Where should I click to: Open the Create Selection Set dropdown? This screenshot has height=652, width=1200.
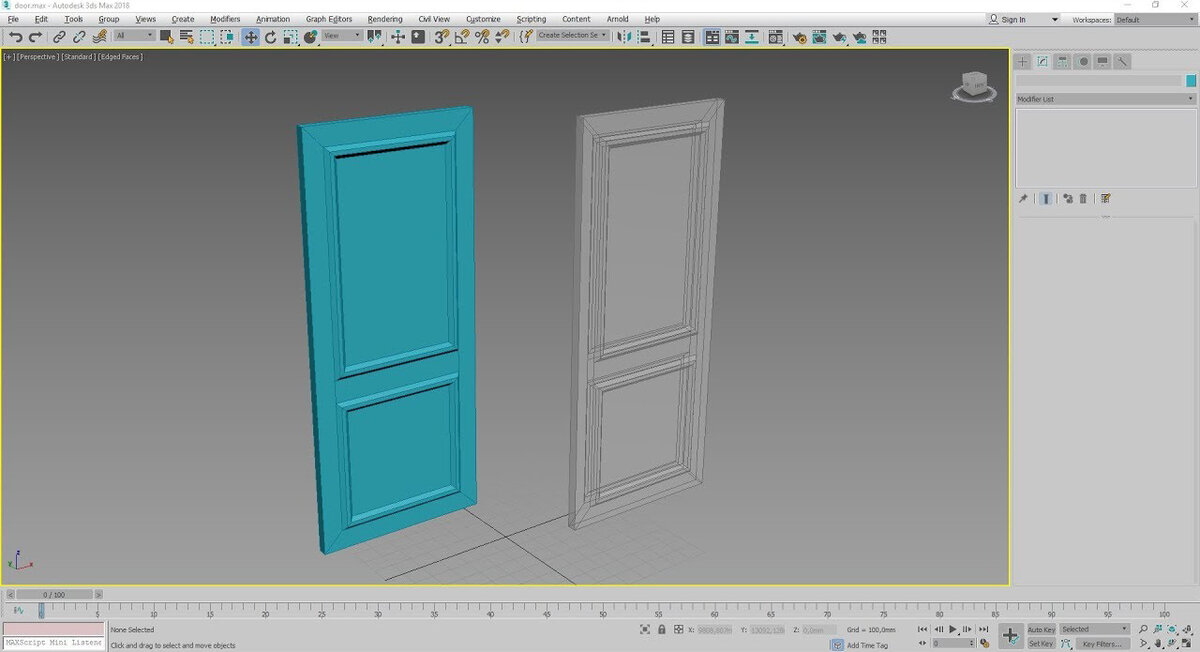pyautogui.click(x=573, y=36)
